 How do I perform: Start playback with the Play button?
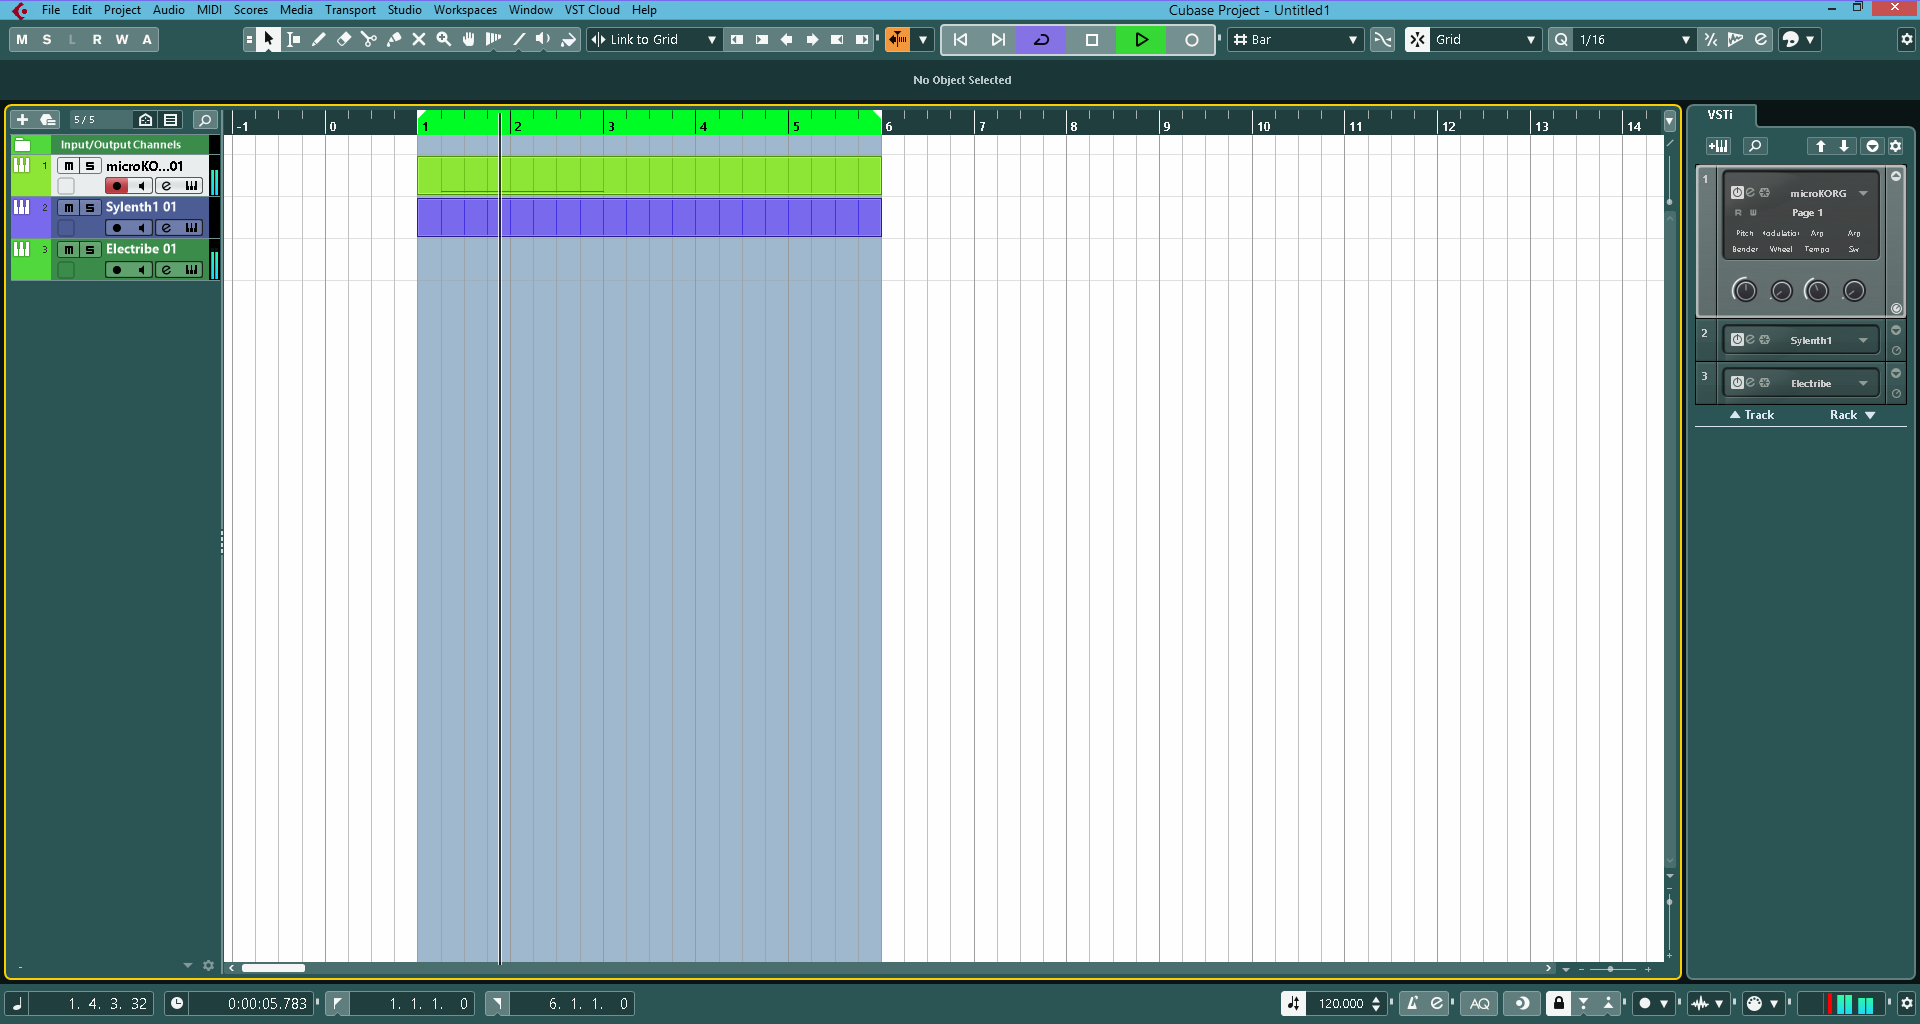pos(1141,39)
